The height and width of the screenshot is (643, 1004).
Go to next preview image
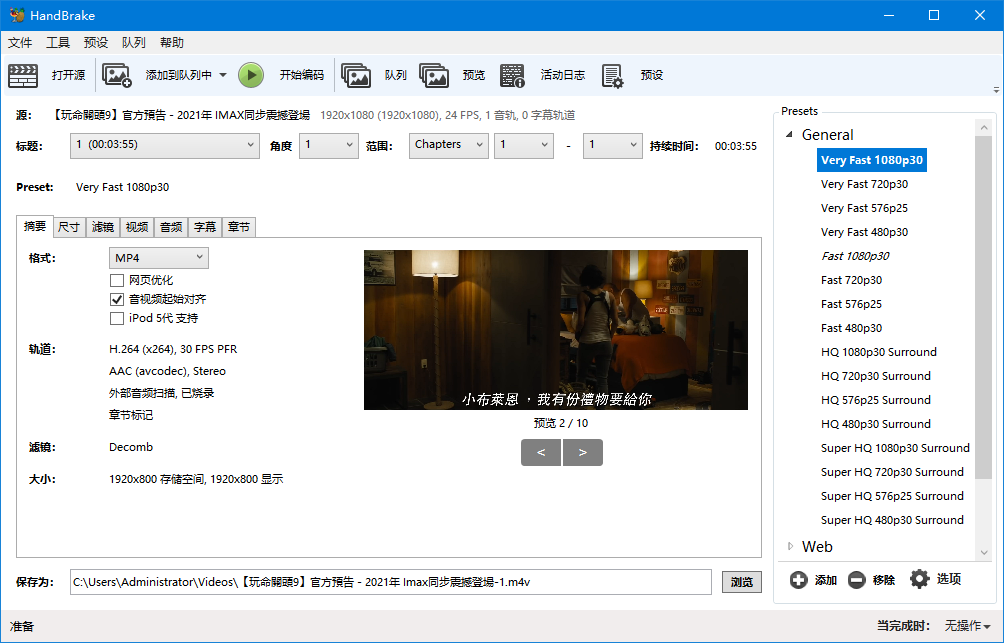583,452
